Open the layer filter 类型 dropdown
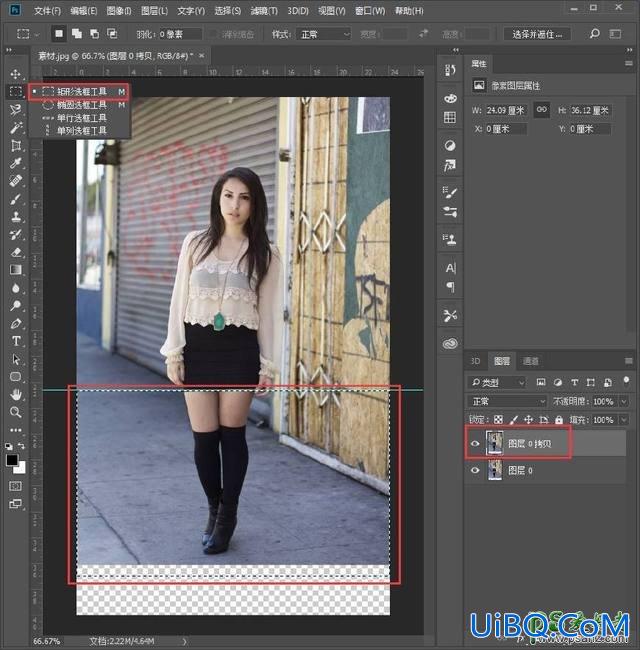 click(x=497, y=382)
